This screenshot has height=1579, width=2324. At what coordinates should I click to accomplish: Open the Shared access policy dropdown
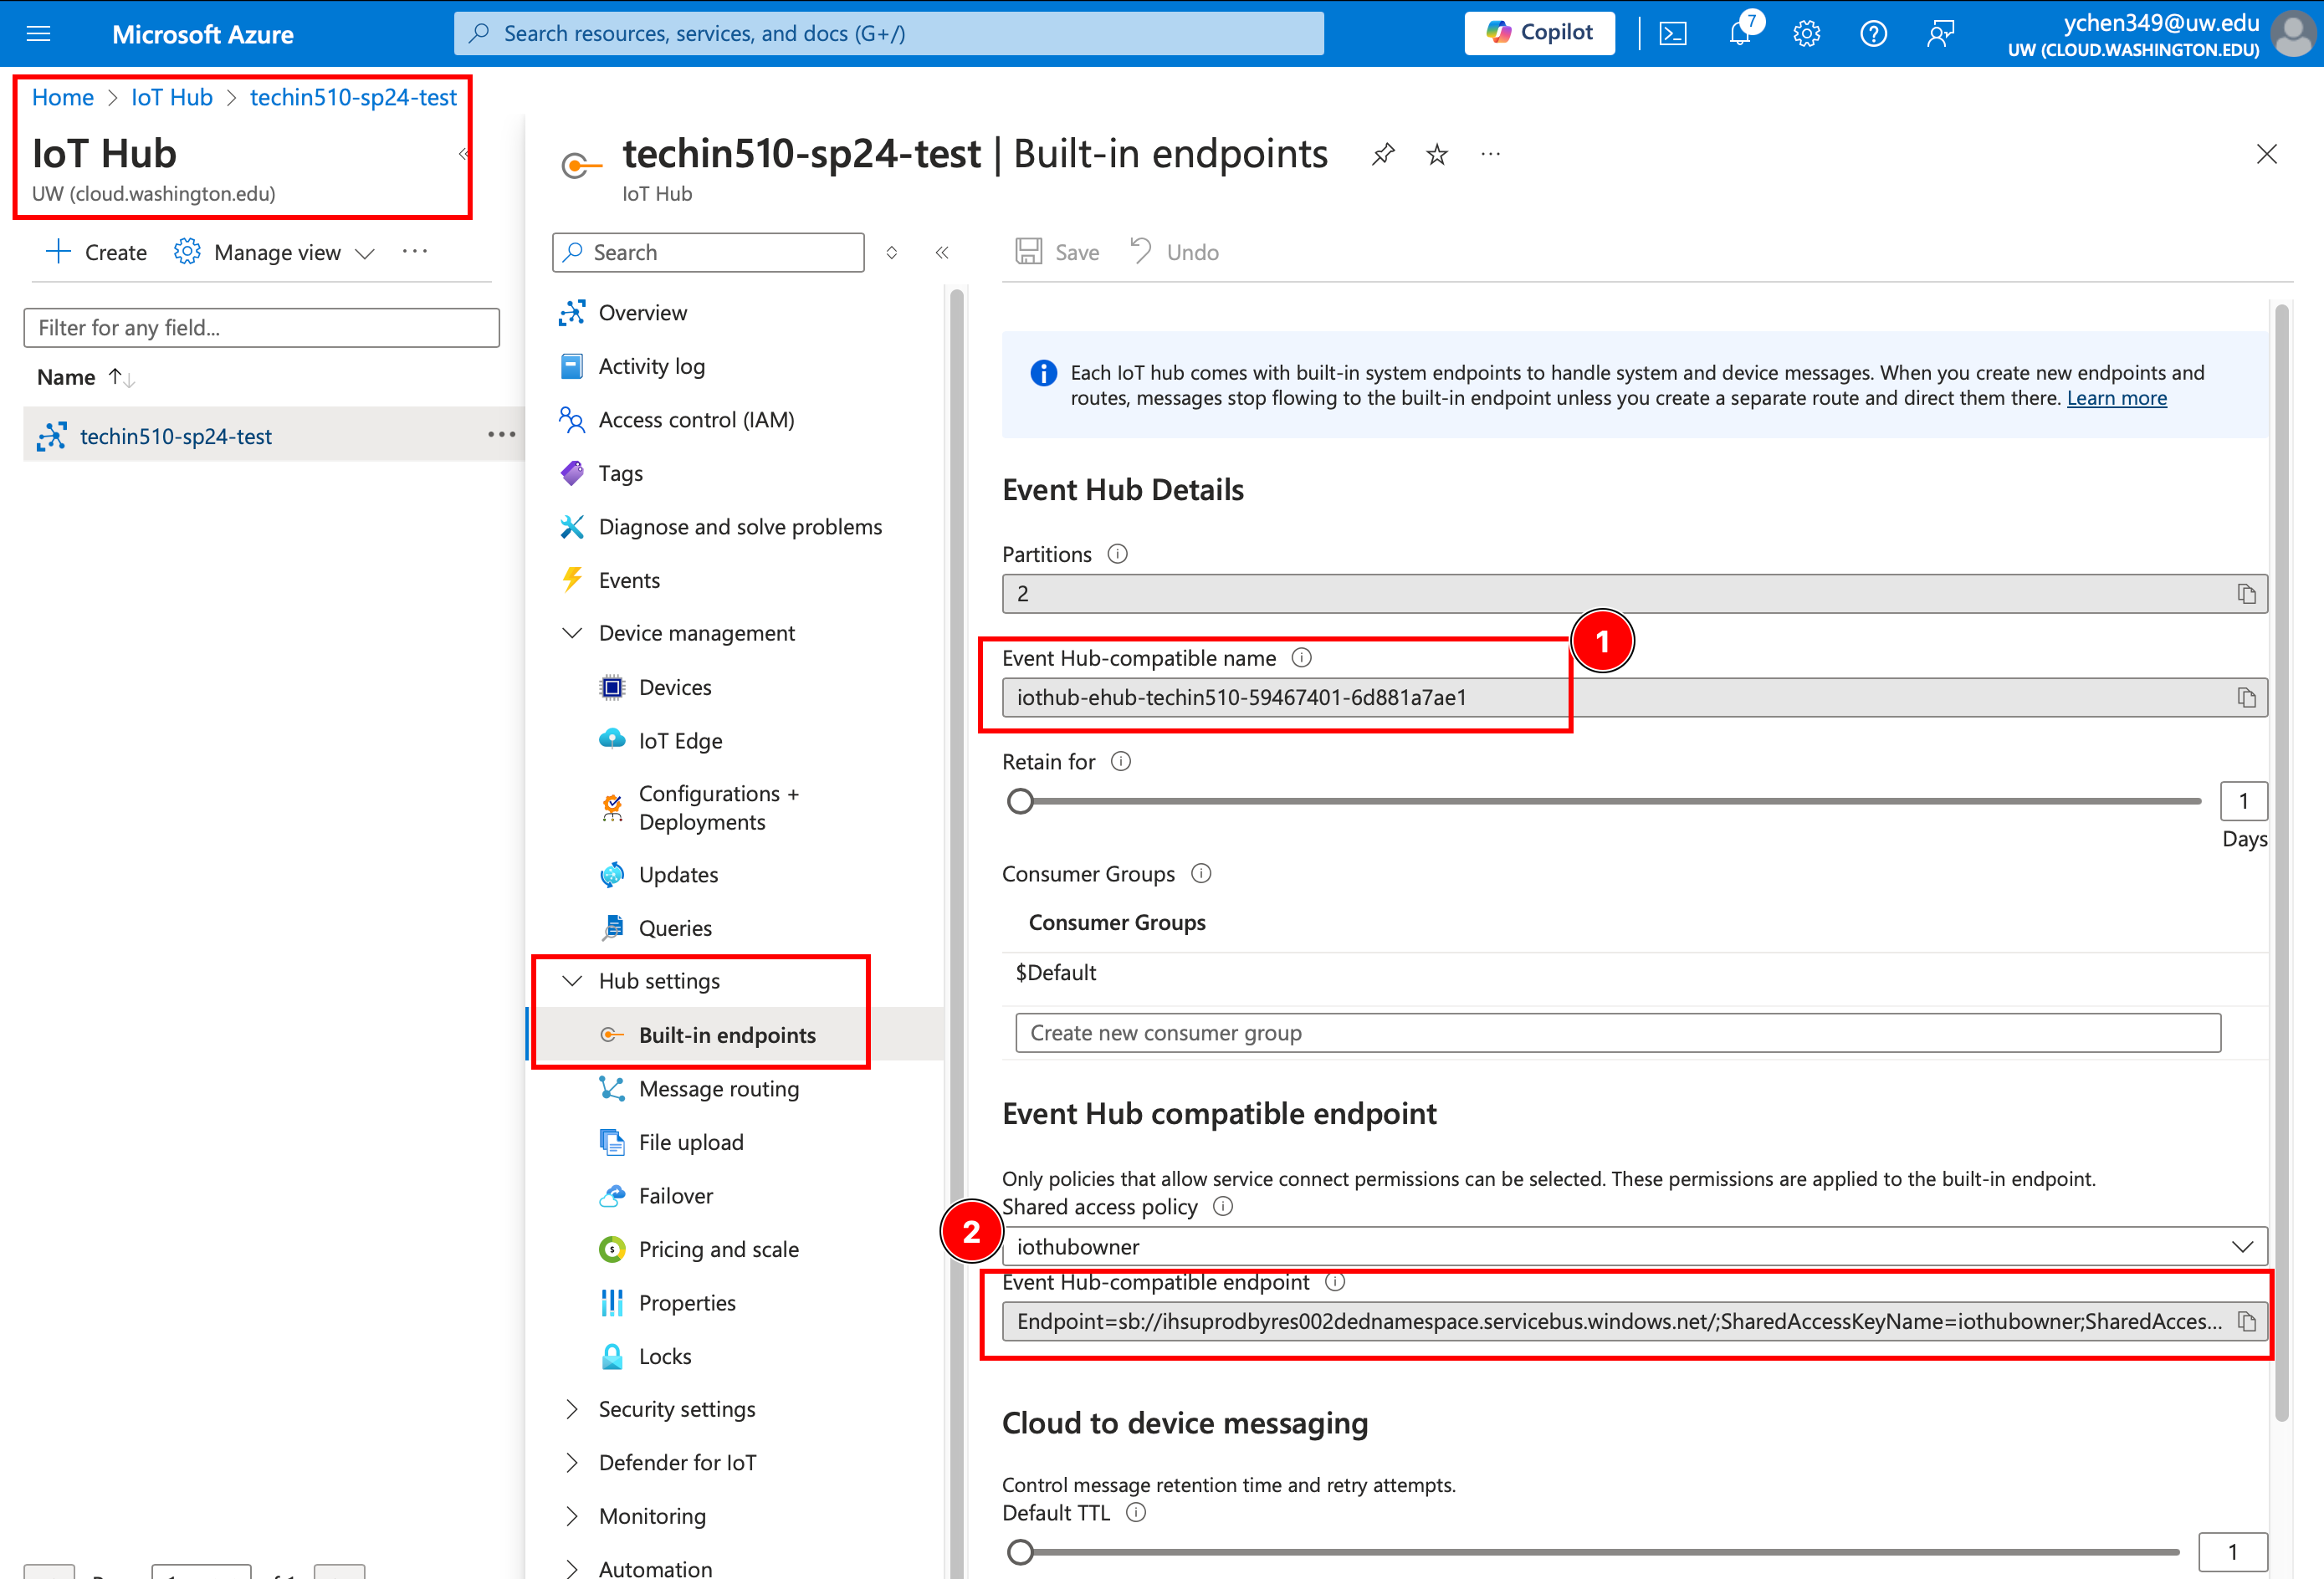pyautogui.click(x=1634, y=1247)
